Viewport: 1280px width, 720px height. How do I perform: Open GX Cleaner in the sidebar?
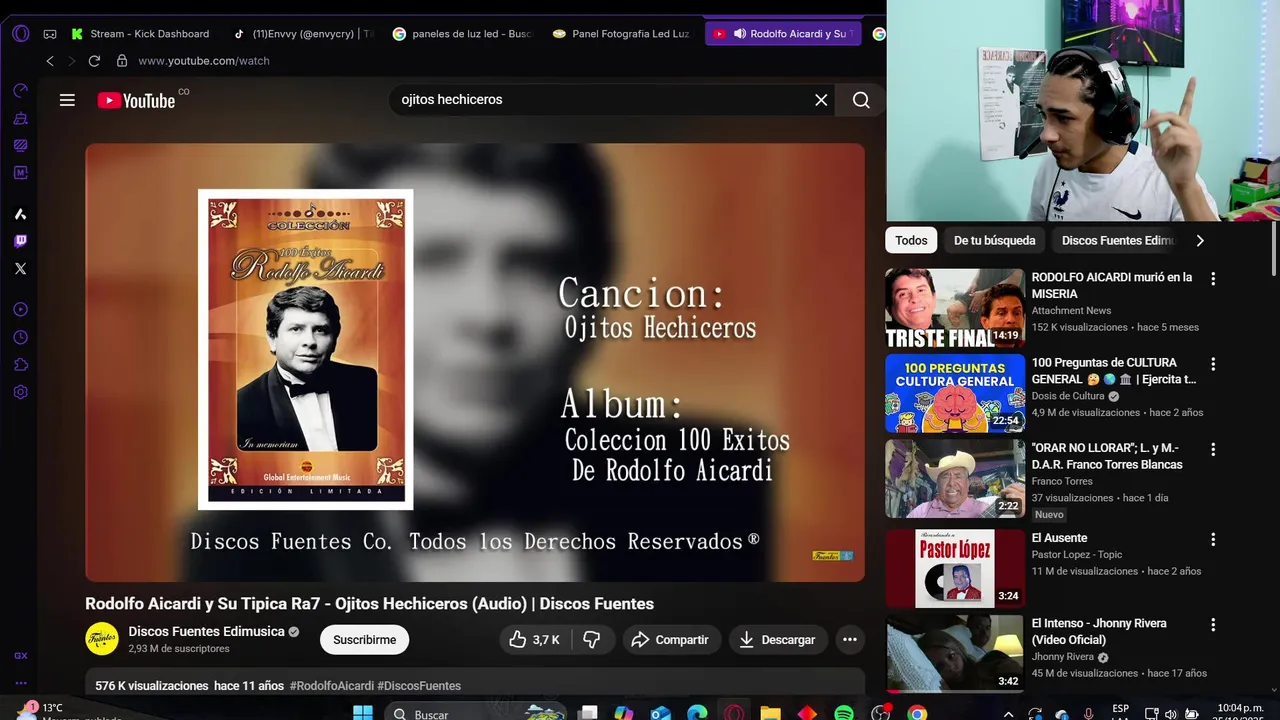click(x=20, y=118)
